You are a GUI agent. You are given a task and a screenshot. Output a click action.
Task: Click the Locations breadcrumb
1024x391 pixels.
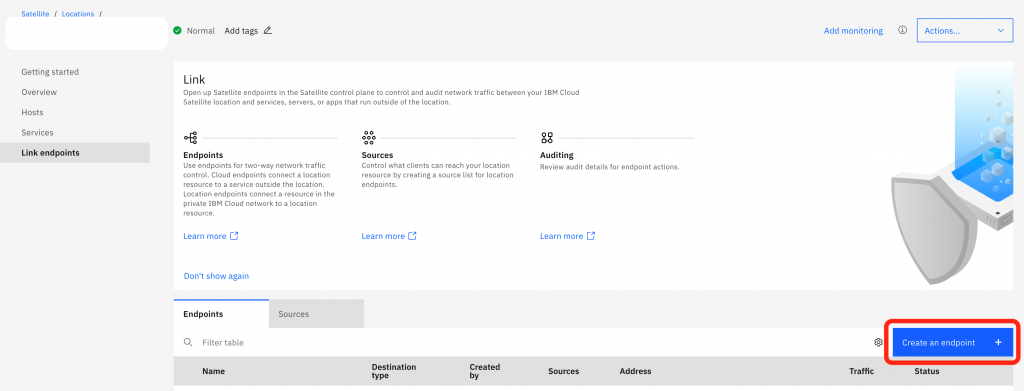click(78, 14)
